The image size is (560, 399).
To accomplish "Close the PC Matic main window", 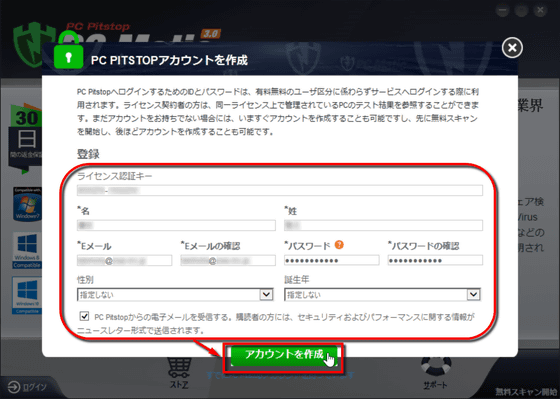I will 540,11.
